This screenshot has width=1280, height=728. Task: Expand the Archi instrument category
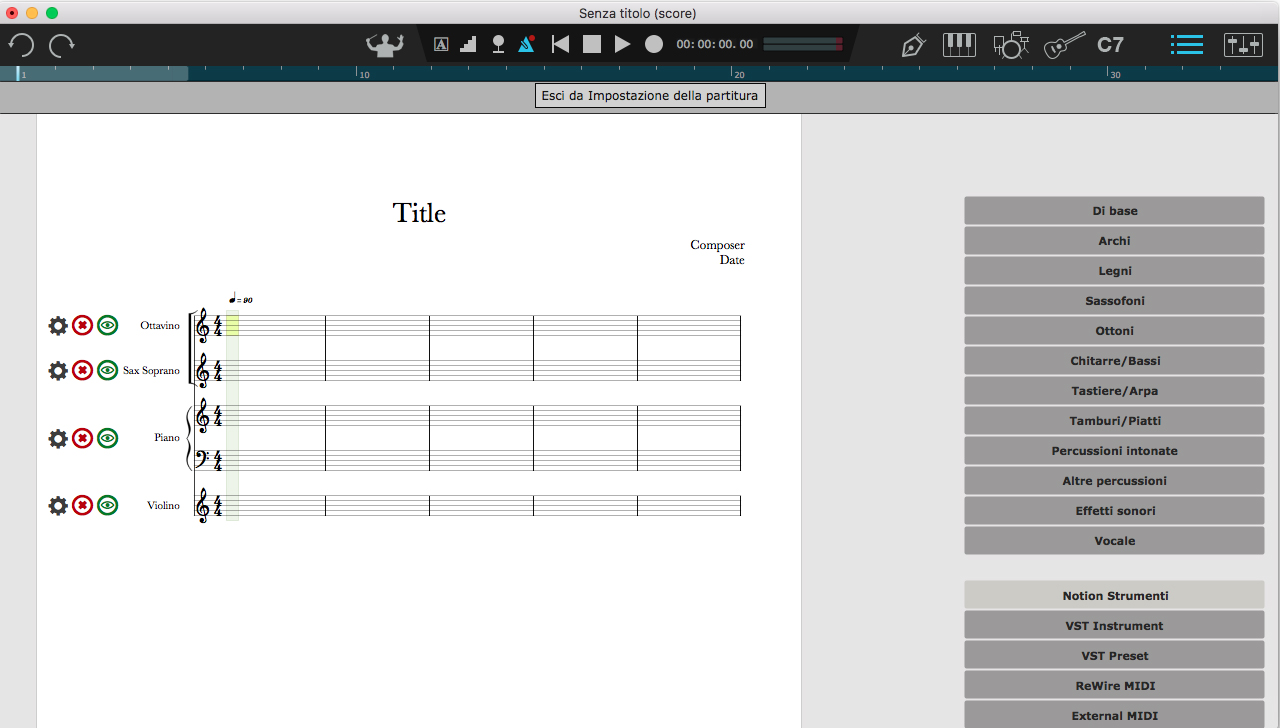1114,241
